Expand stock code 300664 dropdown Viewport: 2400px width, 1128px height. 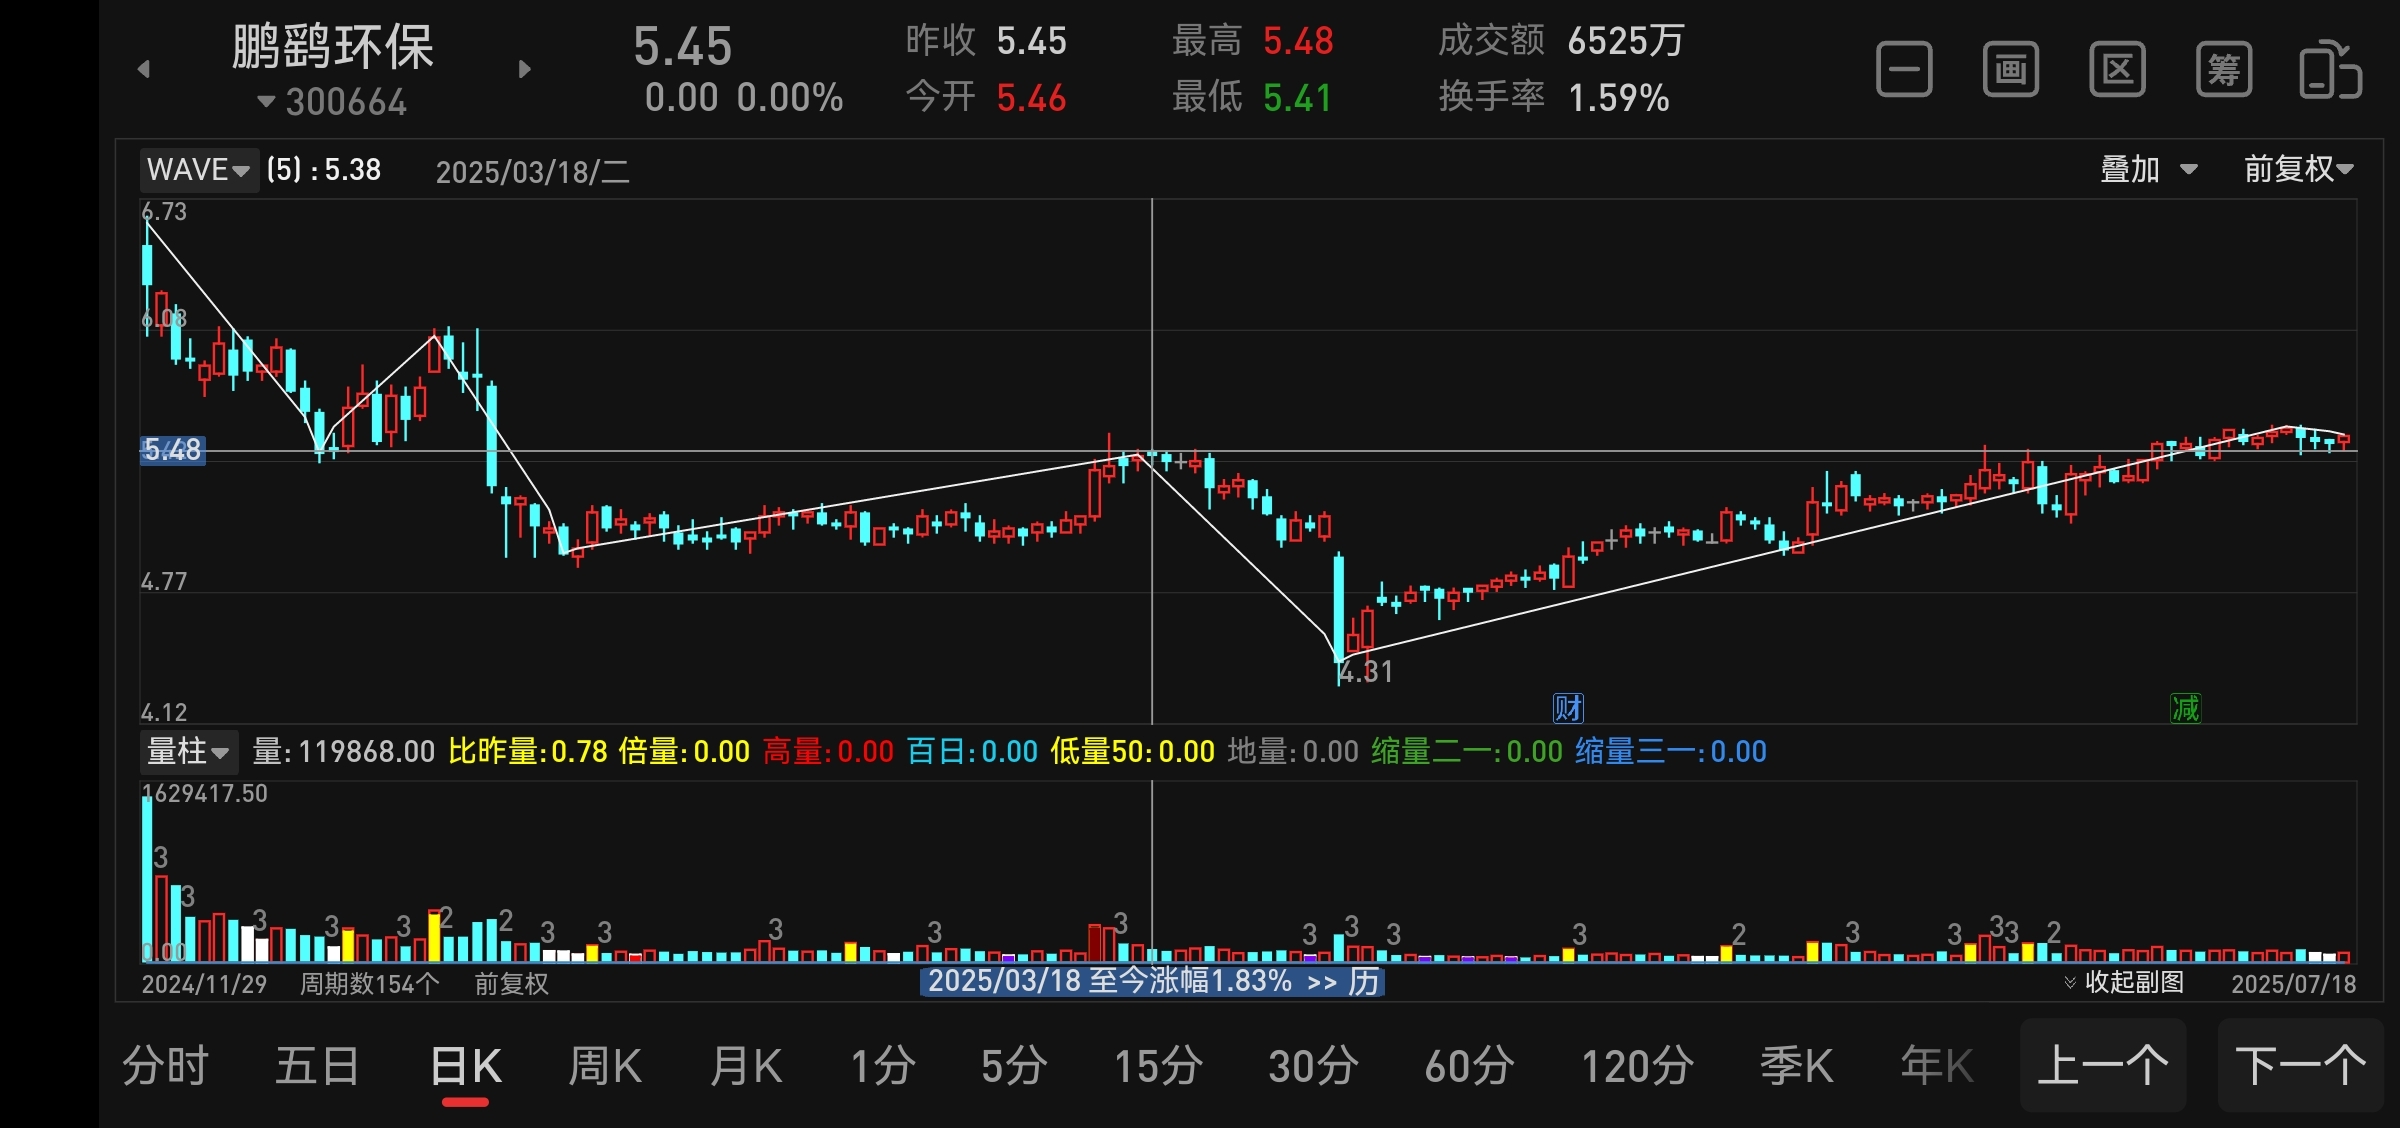(x=332, y=102)
